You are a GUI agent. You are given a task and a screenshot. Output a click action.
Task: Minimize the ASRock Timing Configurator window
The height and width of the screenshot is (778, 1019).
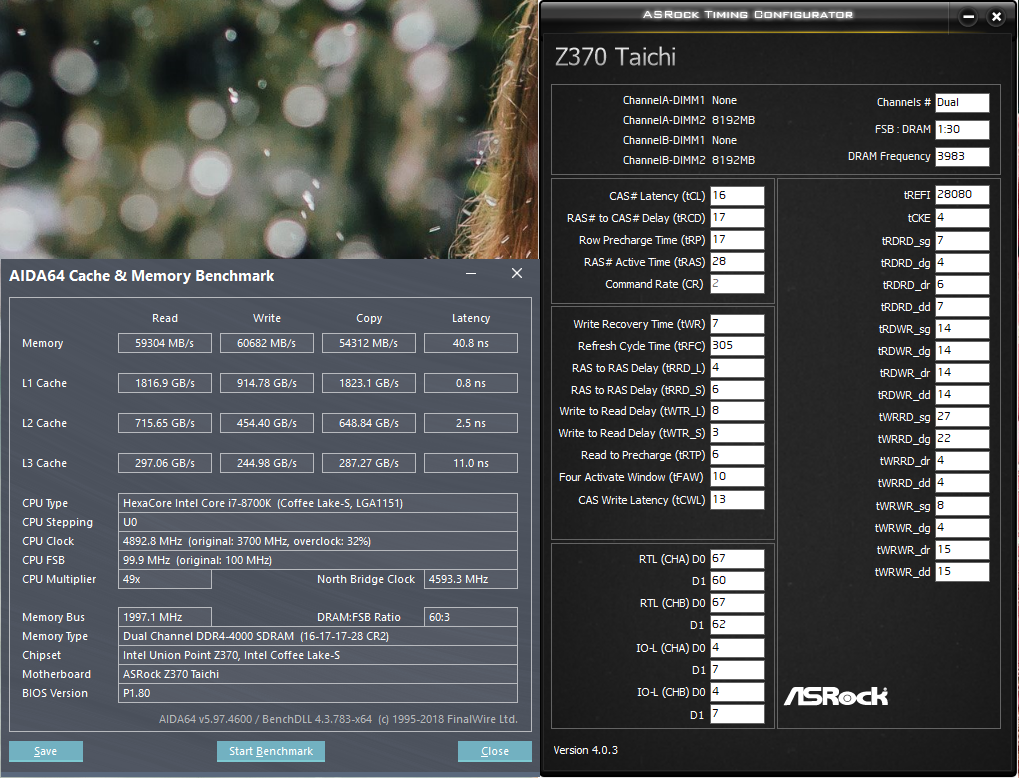pos(968,17)
